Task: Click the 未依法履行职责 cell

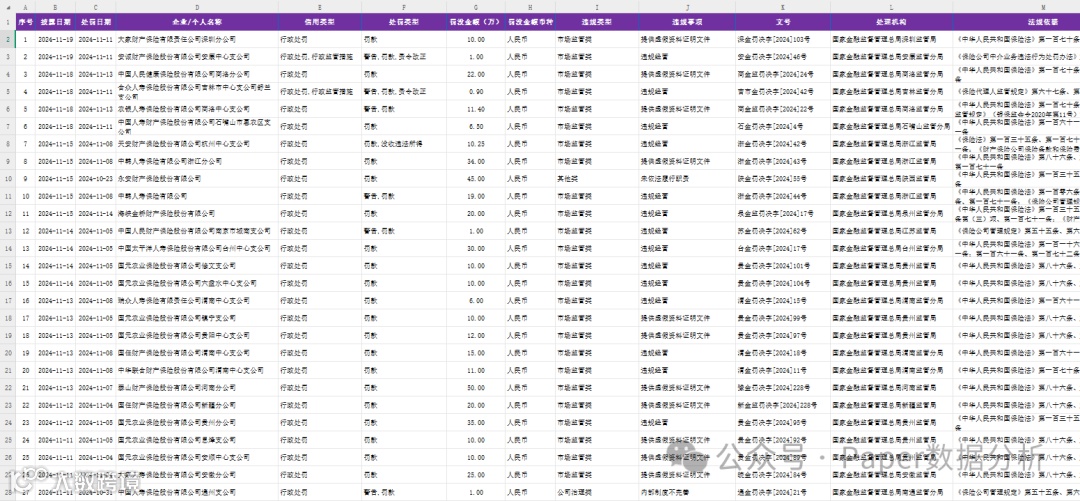Action: (687, 178)
